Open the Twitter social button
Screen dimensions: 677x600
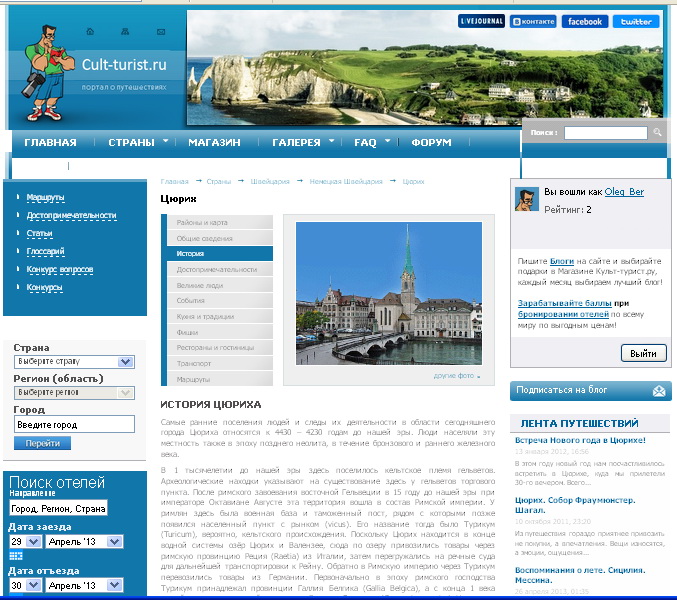click(x=636, y=22)
